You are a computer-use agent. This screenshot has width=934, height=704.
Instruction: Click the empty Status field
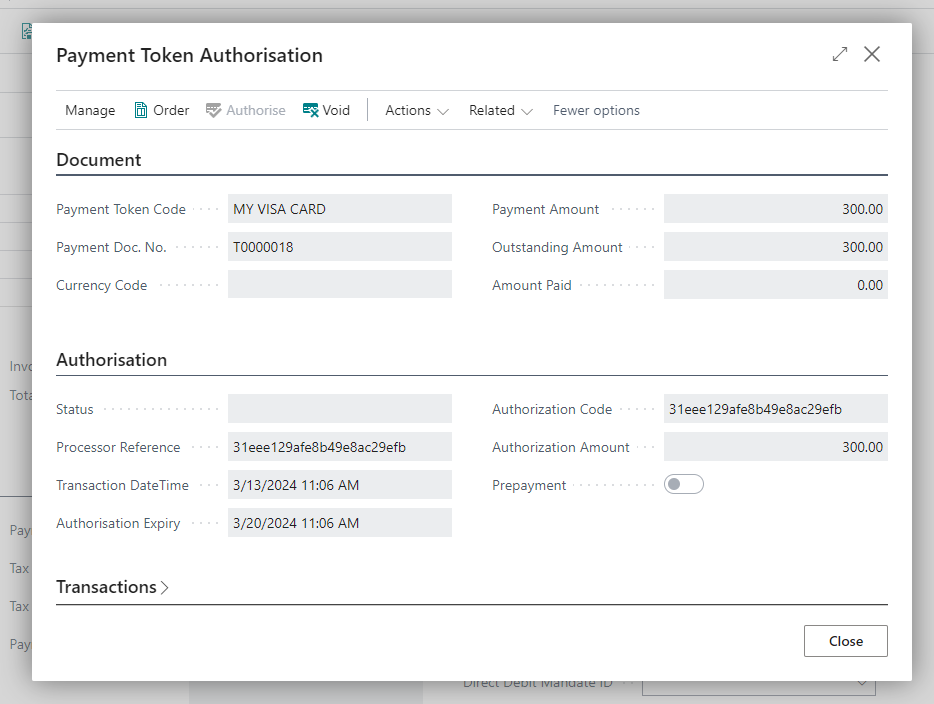click(340, 409)
